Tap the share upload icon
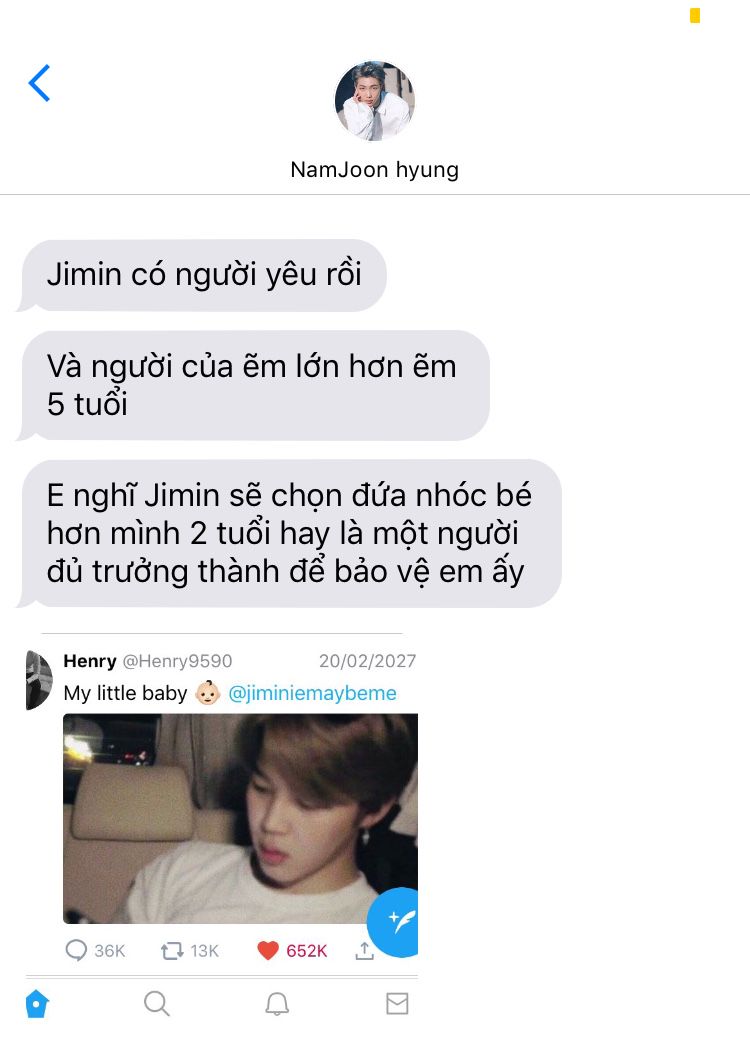750x1044 pixels. point(364,951)
